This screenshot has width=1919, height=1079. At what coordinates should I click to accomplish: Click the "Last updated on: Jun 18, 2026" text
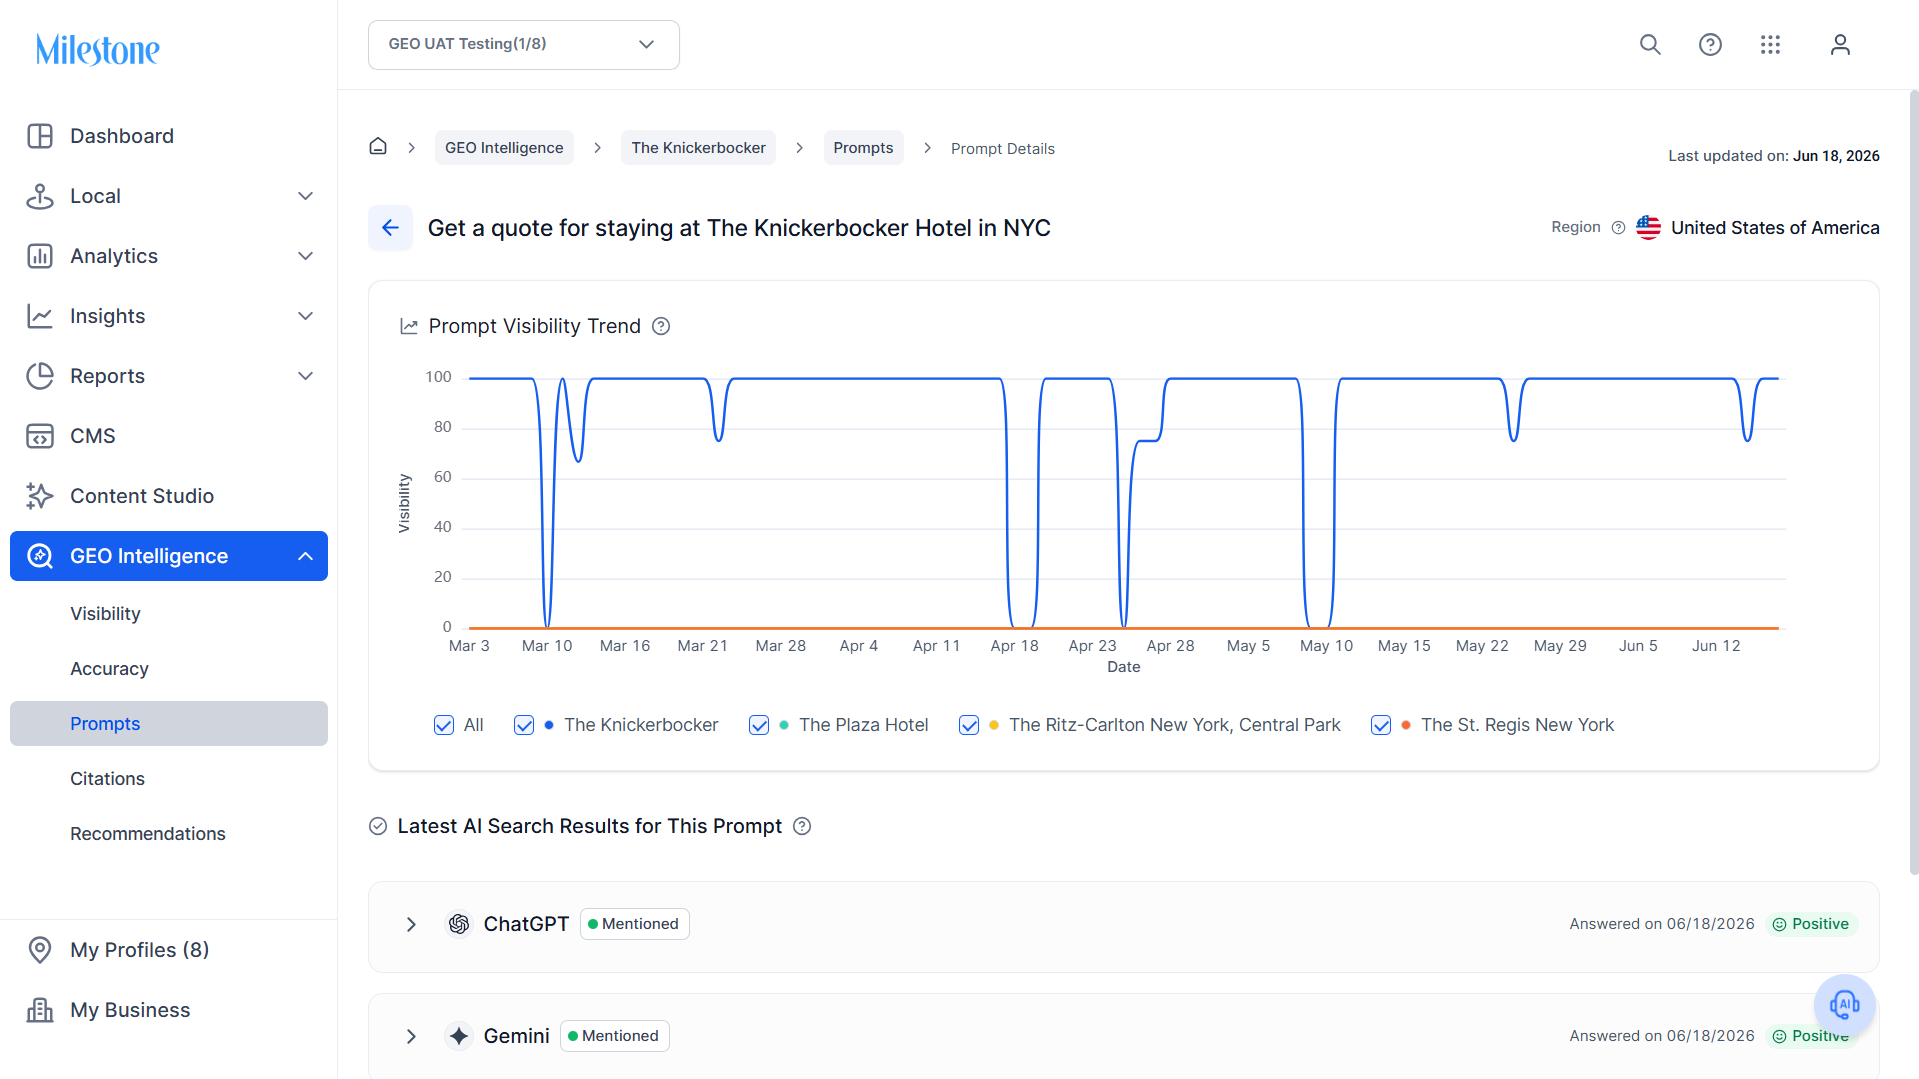point(1774,156)
